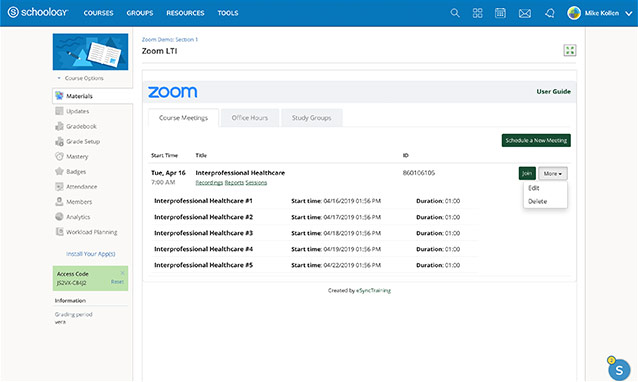Click the Interprofessional Healthcare meeting title

click(240, 173)
